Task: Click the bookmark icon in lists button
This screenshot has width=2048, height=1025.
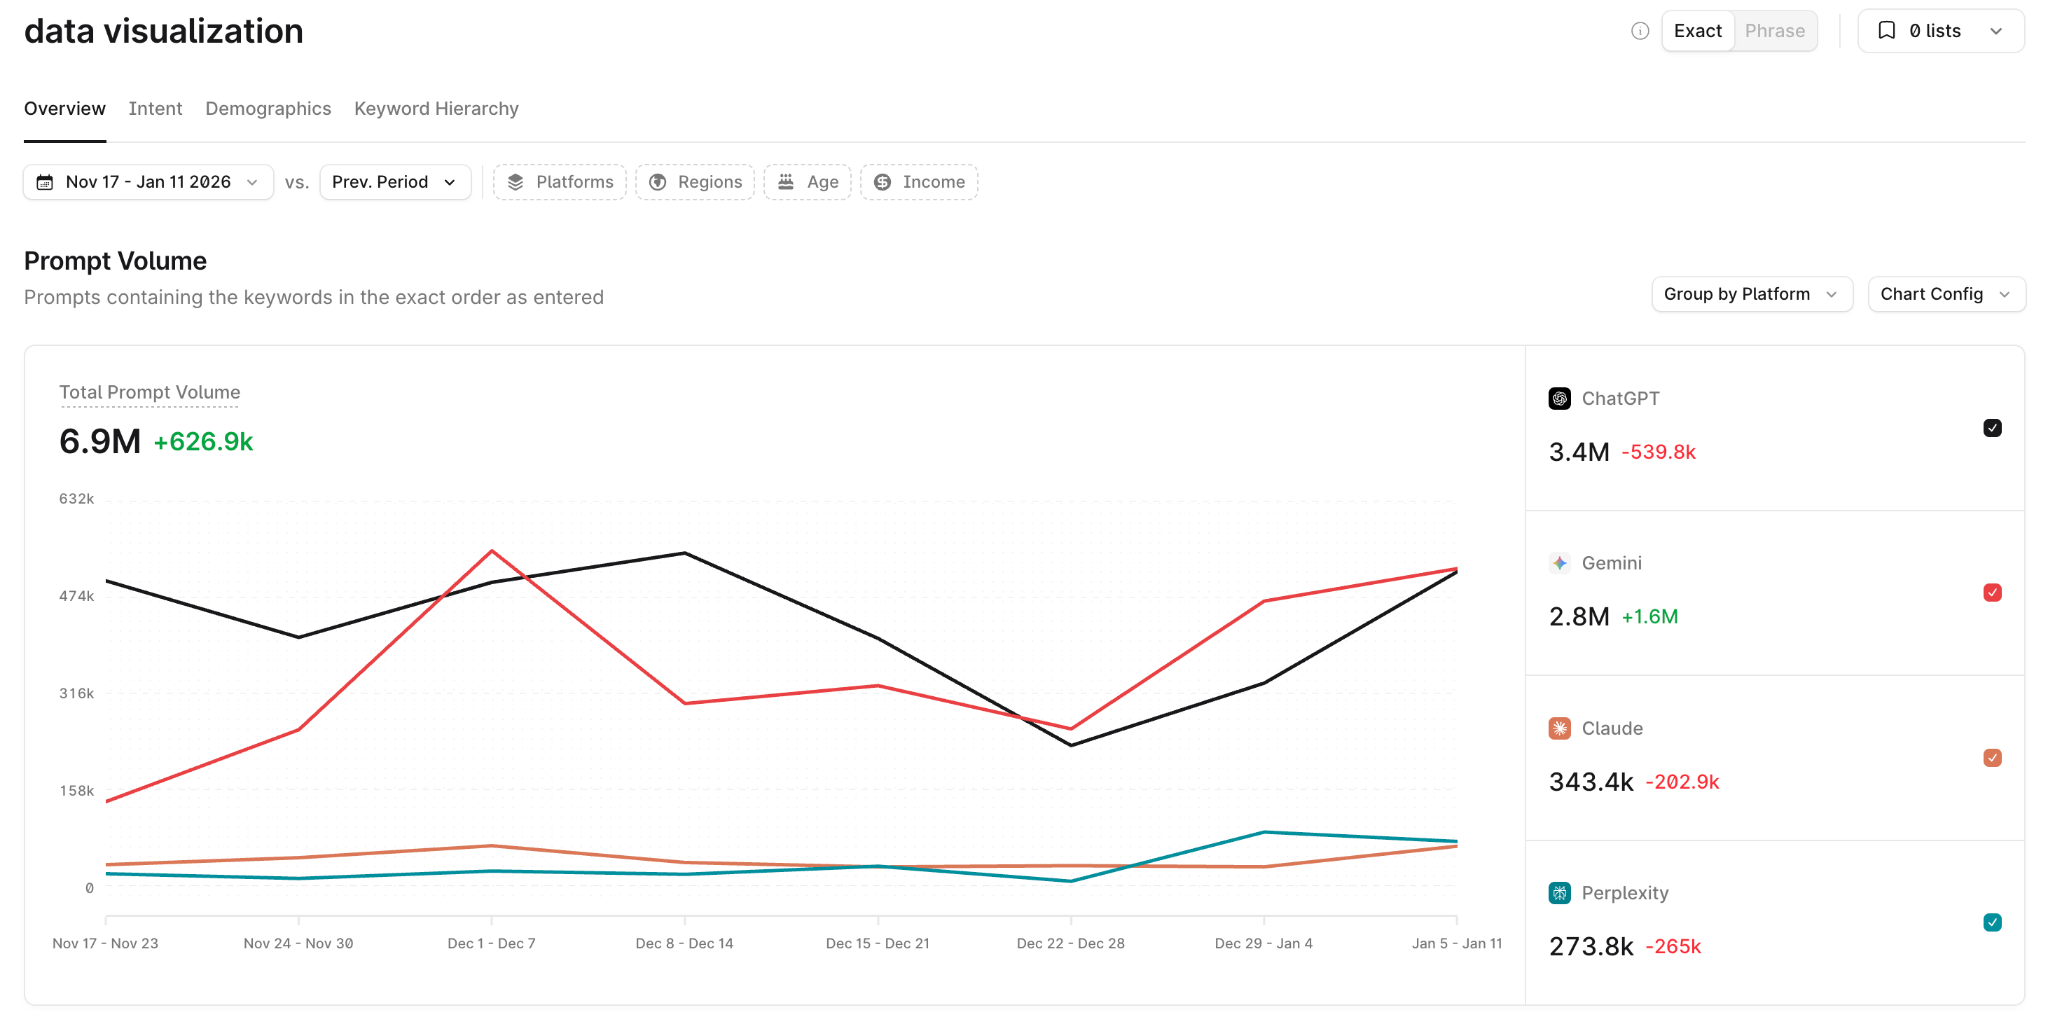Action: [1886, 31]
